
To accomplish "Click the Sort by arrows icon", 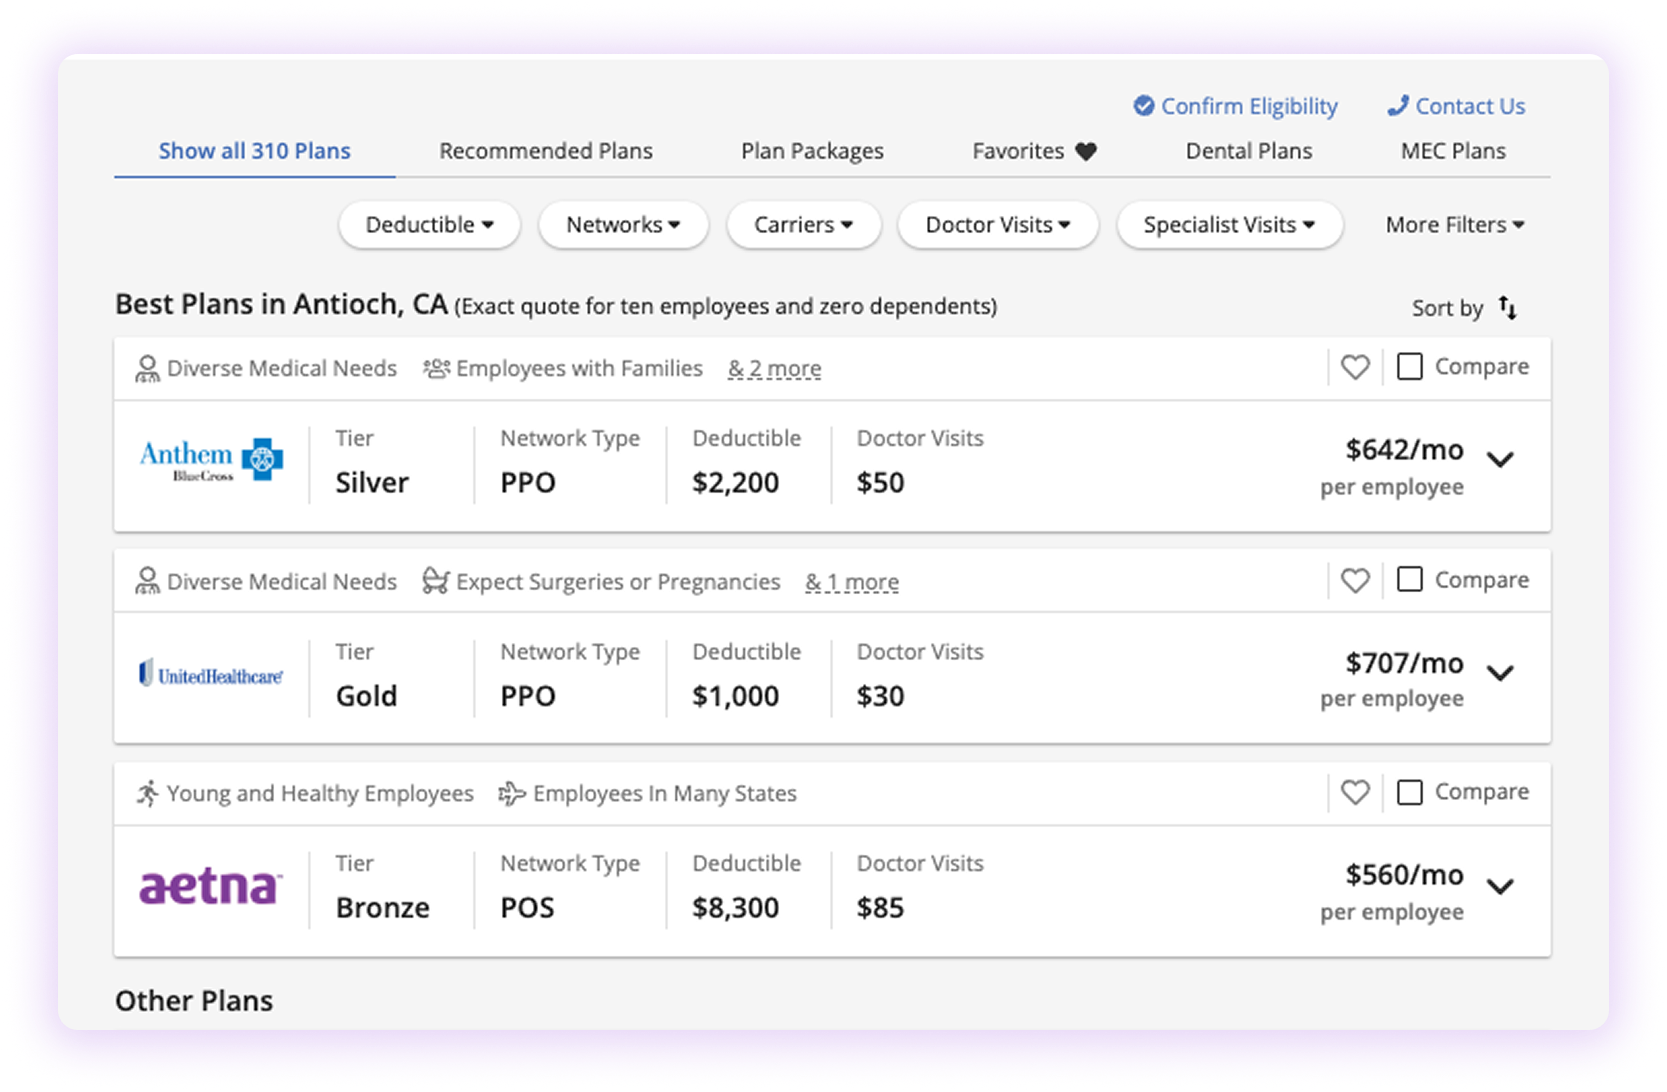I will tap(1507, 308).
